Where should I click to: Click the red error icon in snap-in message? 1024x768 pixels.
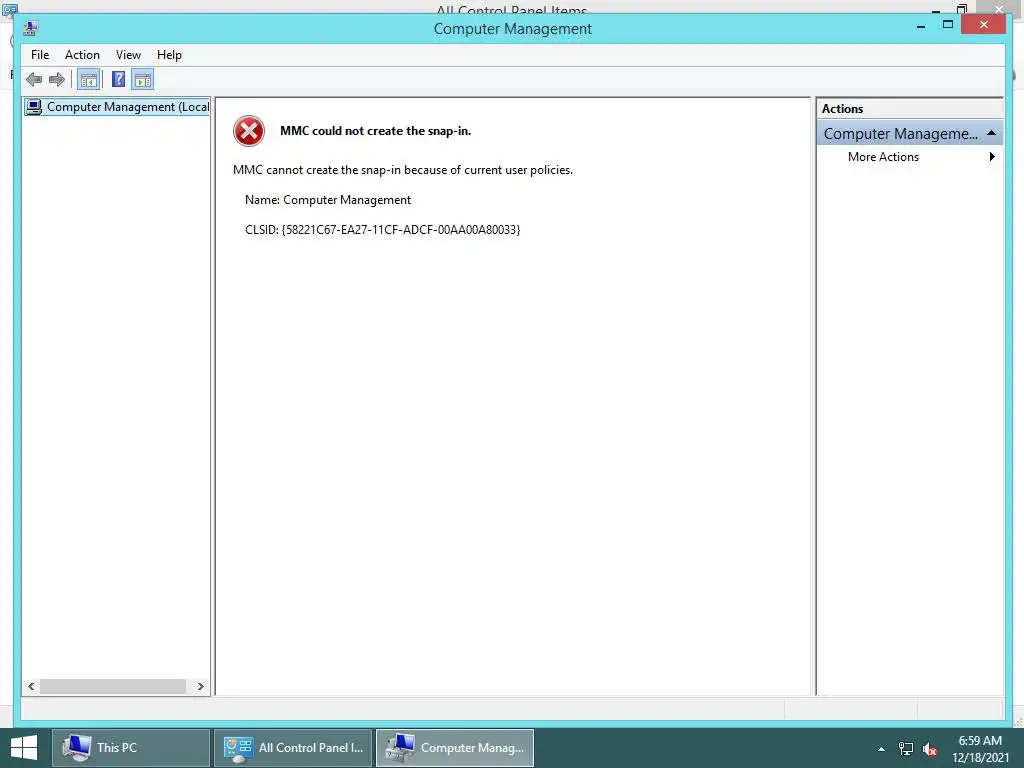[249, 131]
